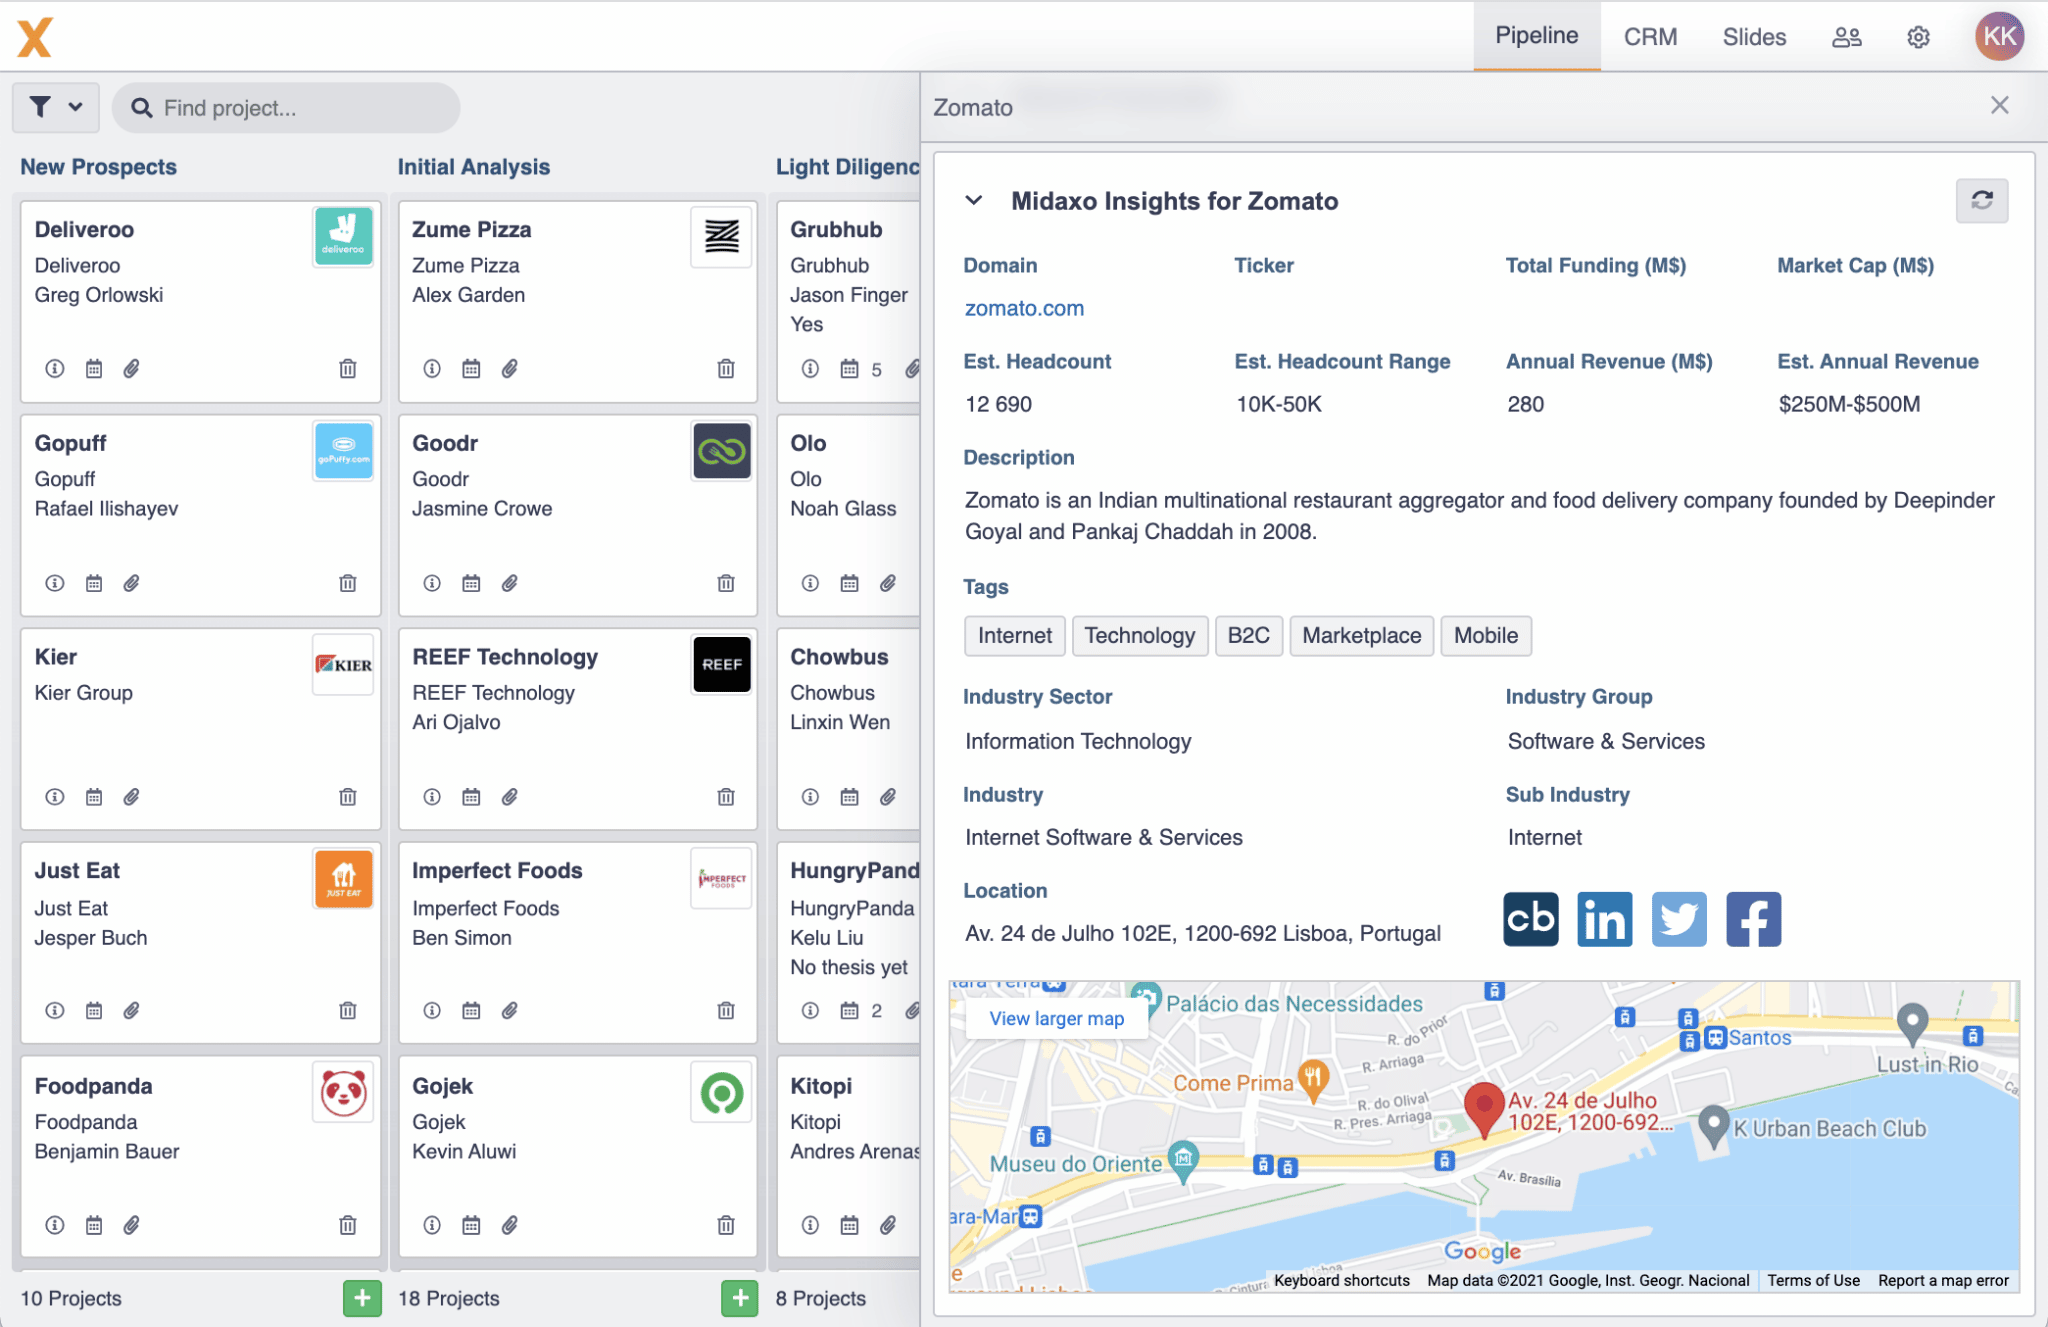Image resolution: width=2048 pixels, height=1327 pixels.
Task: Delete the Imperfect Foods project card
Action: [x=726, y=1011]
